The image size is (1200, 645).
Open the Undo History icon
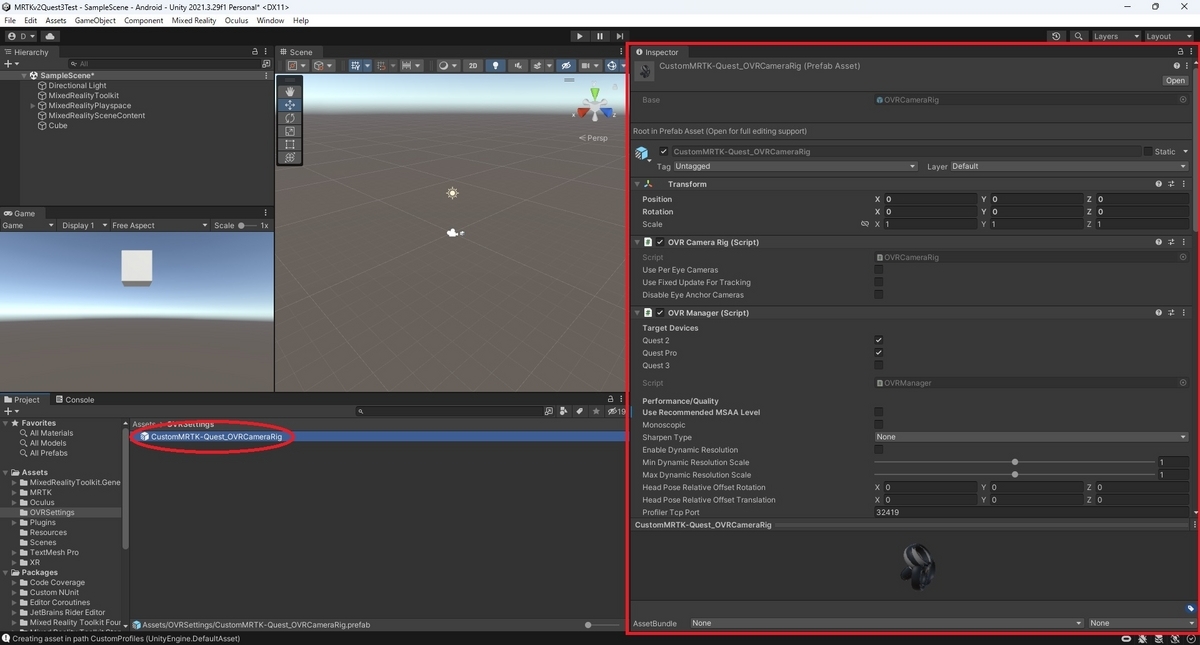pos(1057,36)
